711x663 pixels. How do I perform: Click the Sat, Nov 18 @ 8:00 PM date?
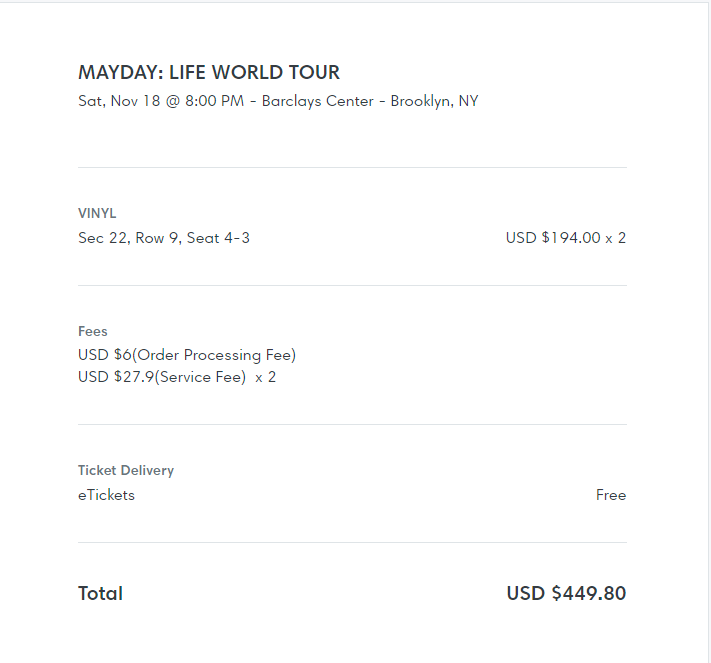click(160, 101)
